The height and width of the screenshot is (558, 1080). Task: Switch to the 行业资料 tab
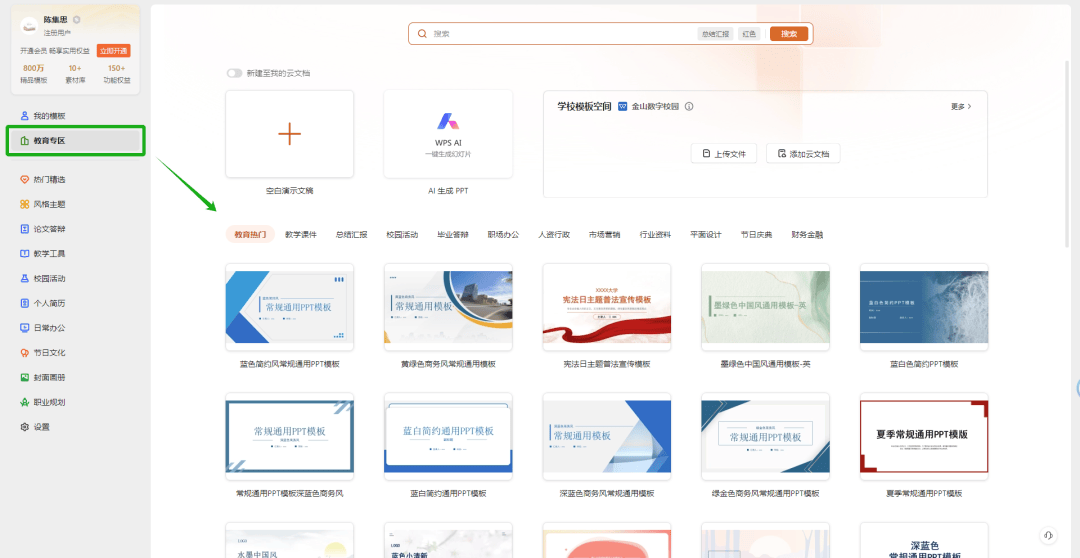[655, 234]
